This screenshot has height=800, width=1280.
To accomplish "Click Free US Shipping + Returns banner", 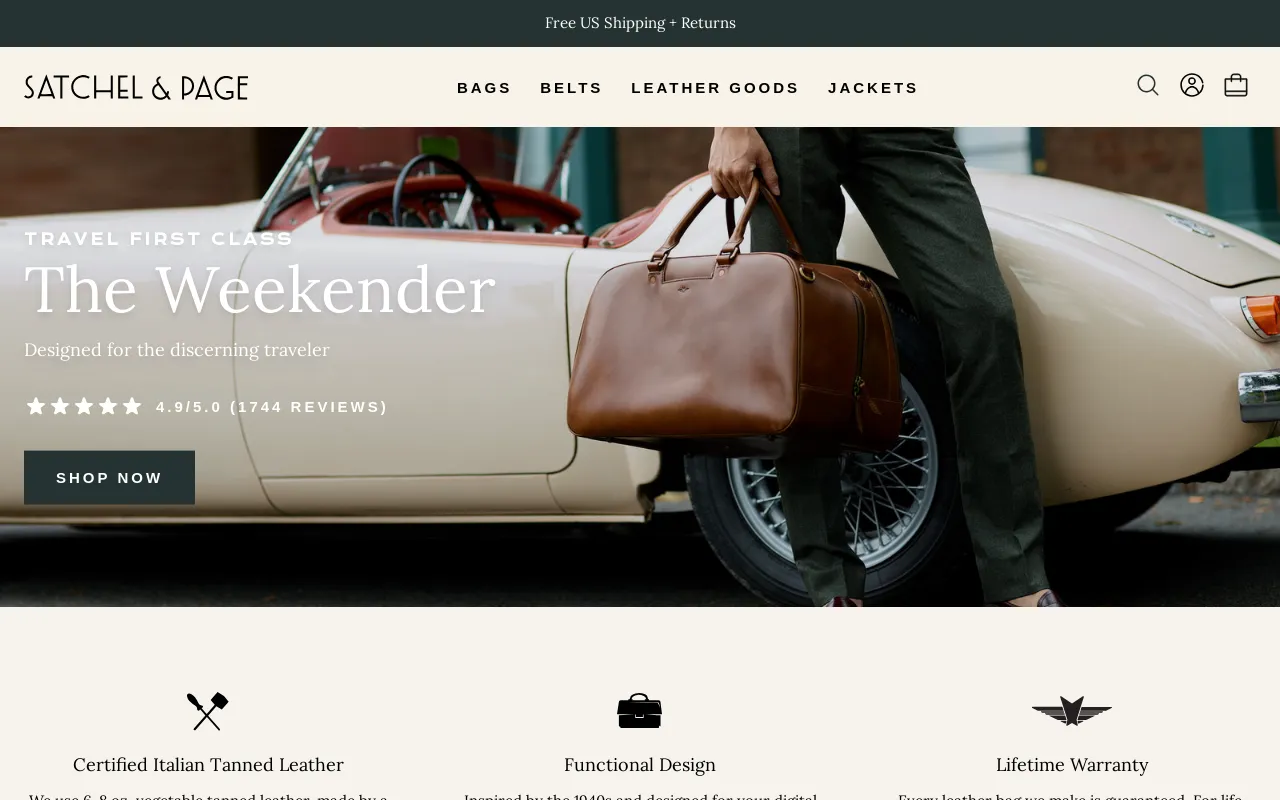I will (640, 23).
